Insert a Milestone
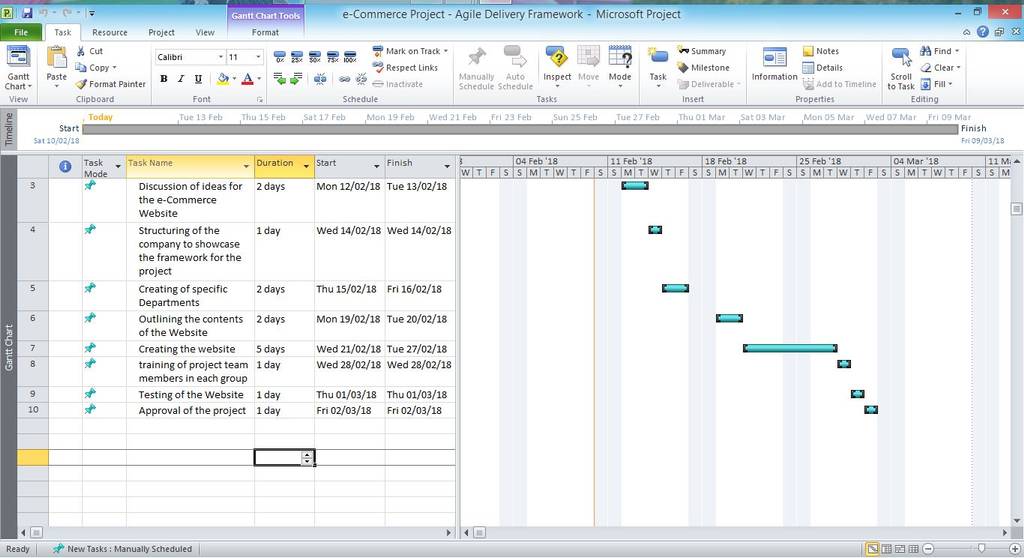This screenshot has width=1024, height=558. (x=703, y=68)
